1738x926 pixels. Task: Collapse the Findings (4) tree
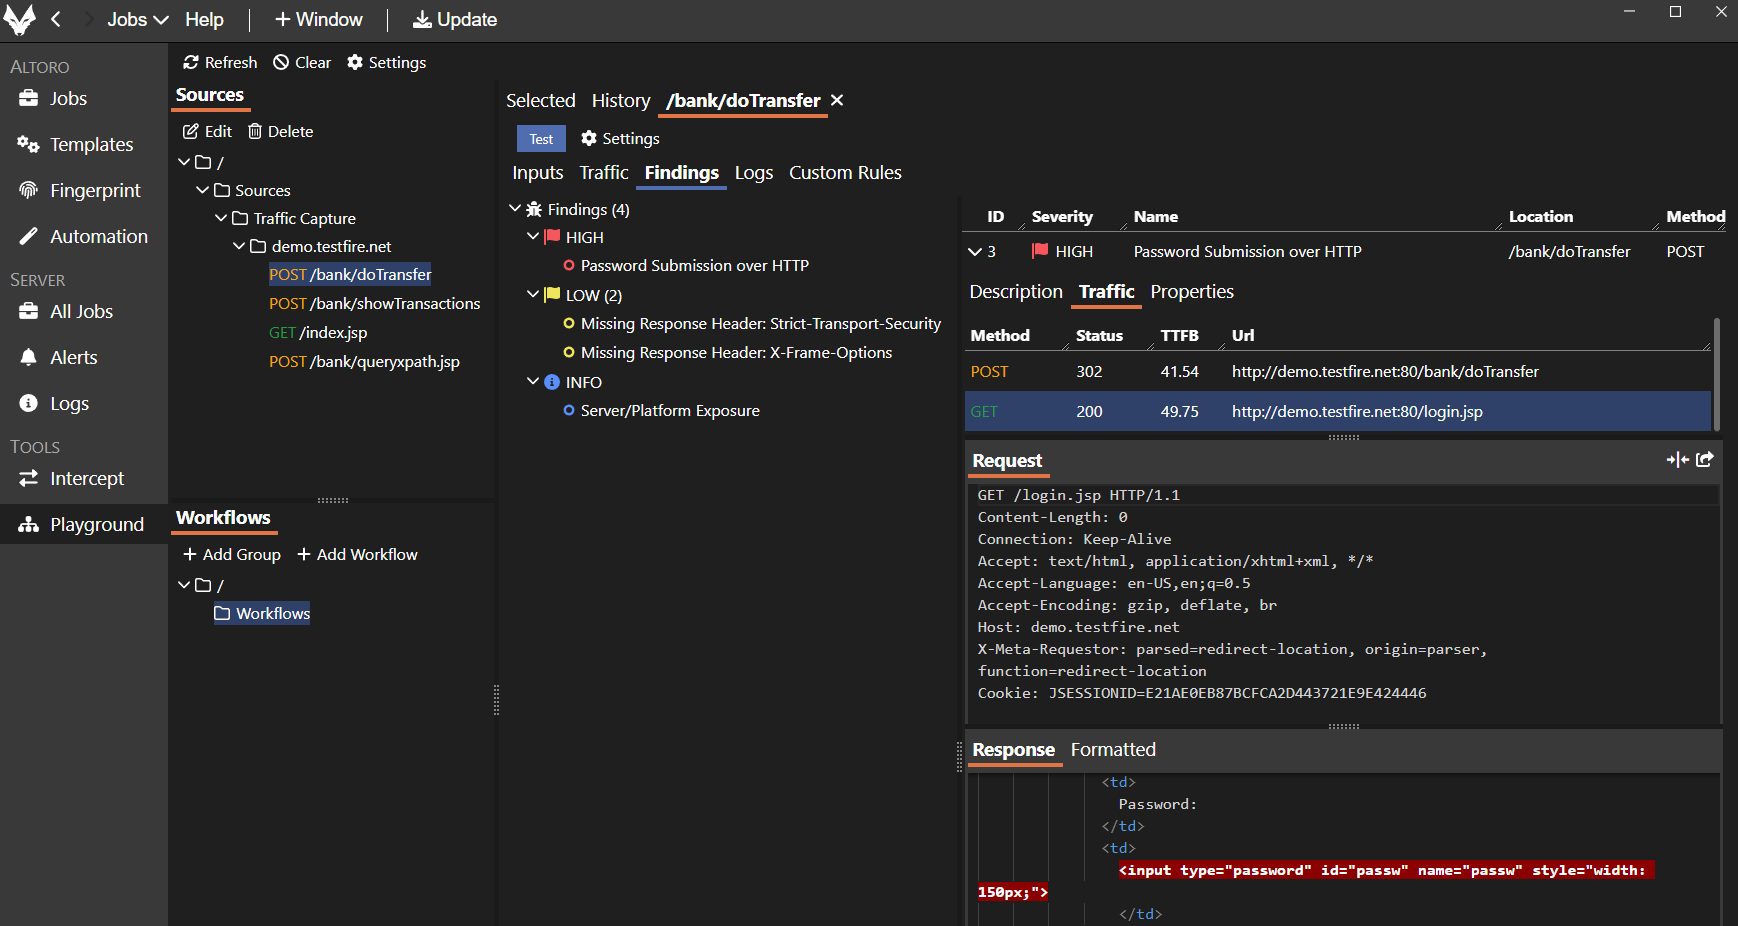[515, 209]
